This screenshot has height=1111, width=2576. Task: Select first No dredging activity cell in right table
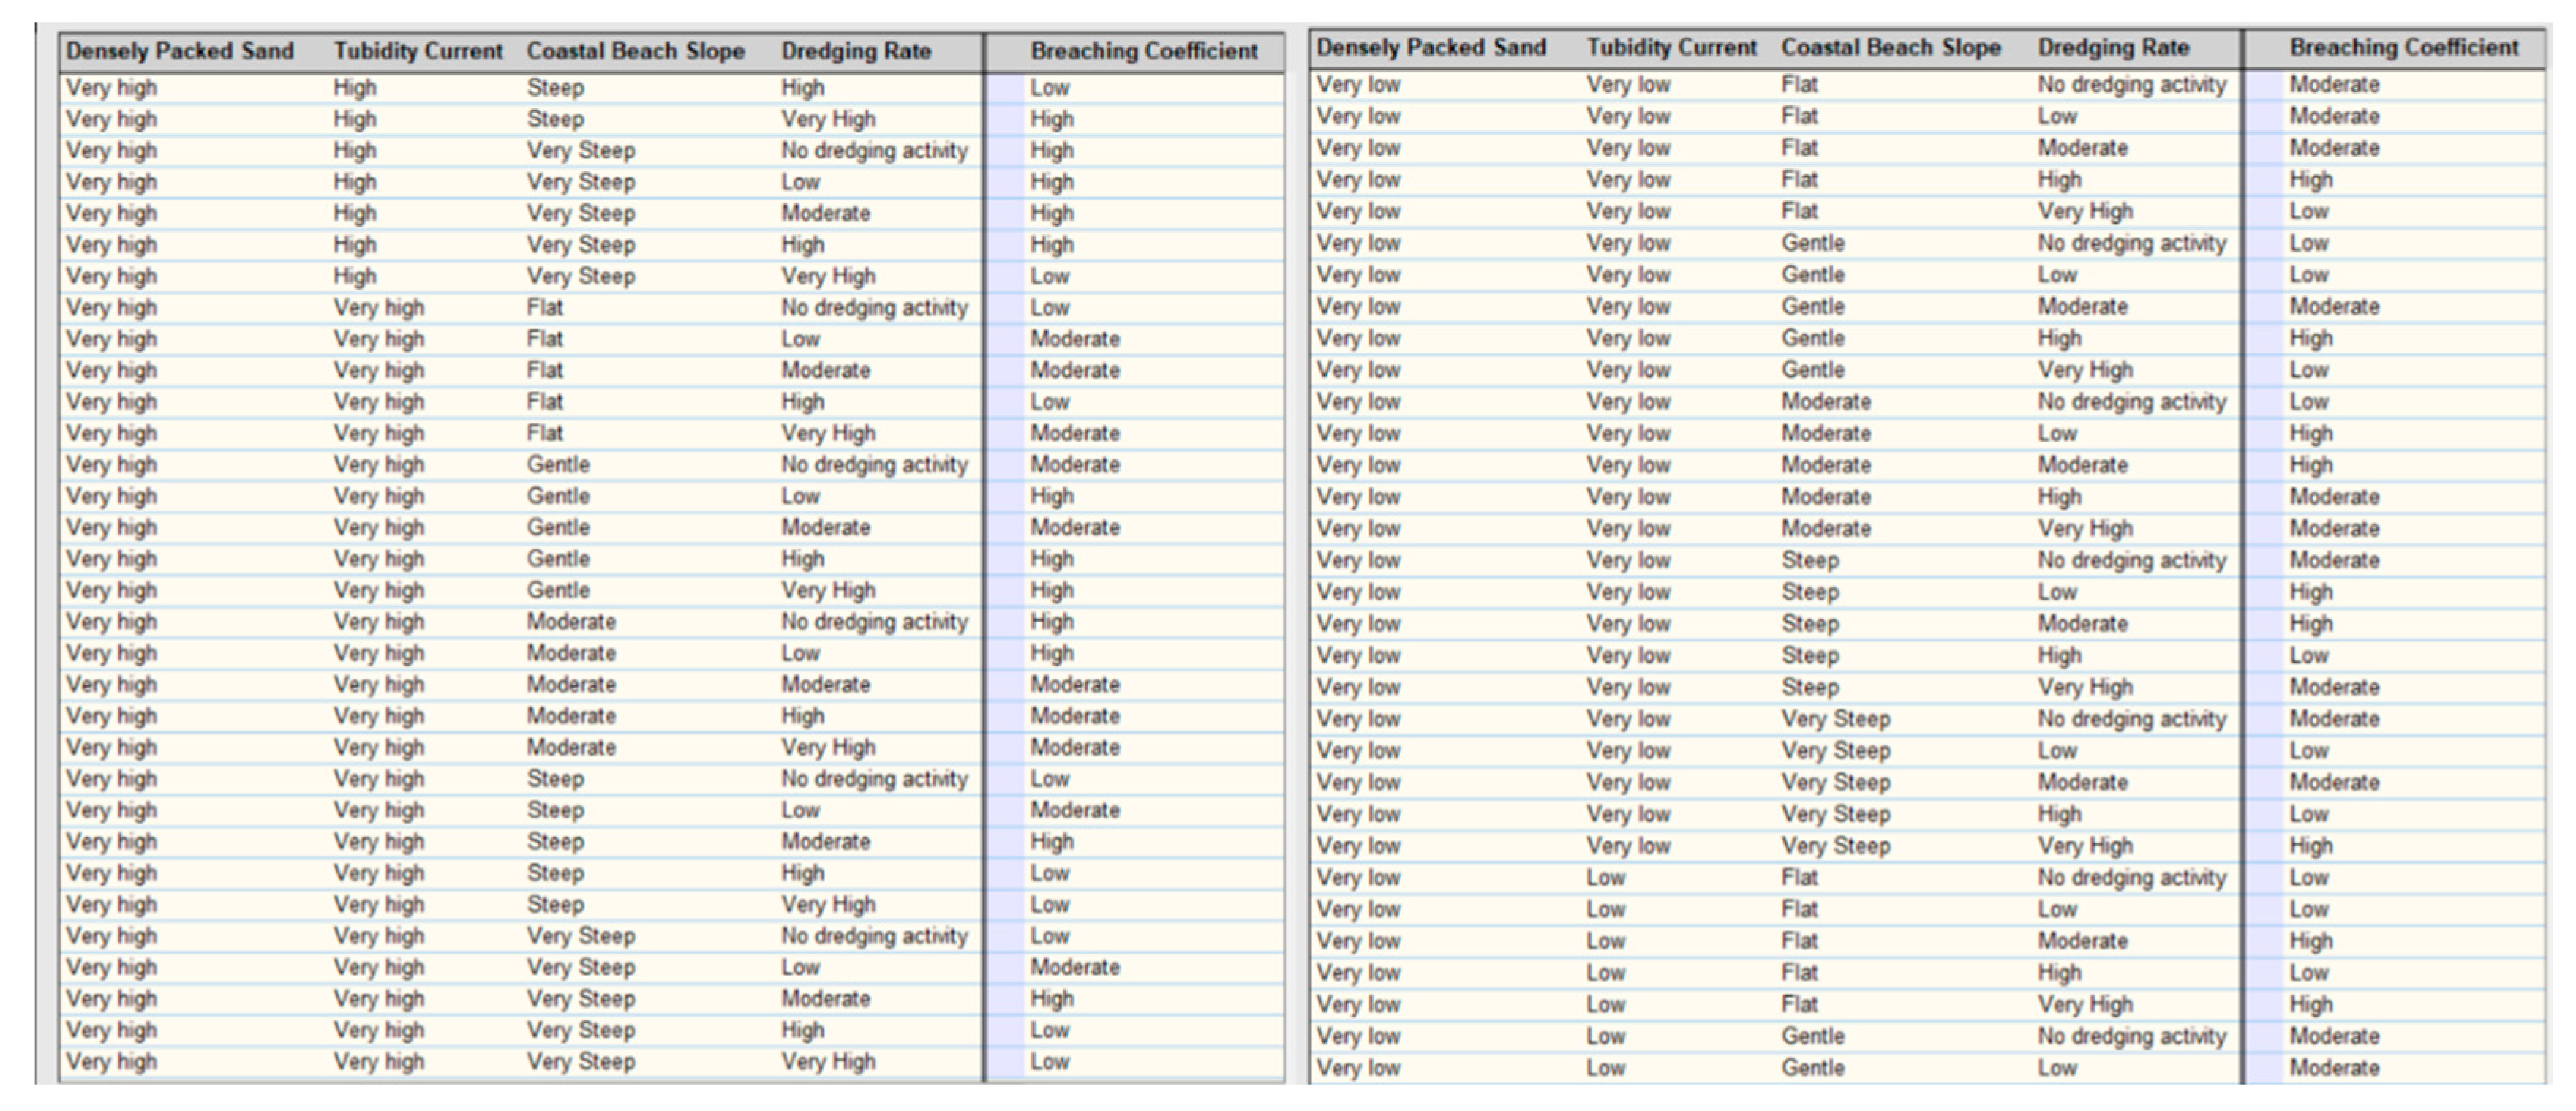coord(2131,85)
